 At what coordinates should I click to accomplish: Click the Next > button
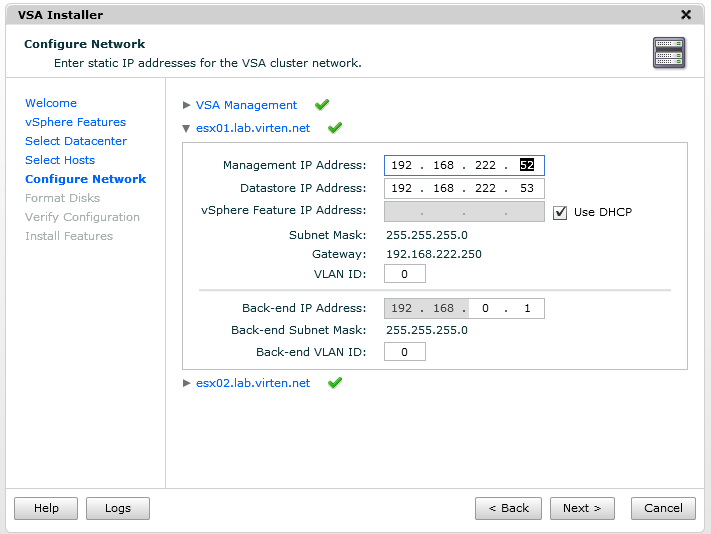(582, 508)
